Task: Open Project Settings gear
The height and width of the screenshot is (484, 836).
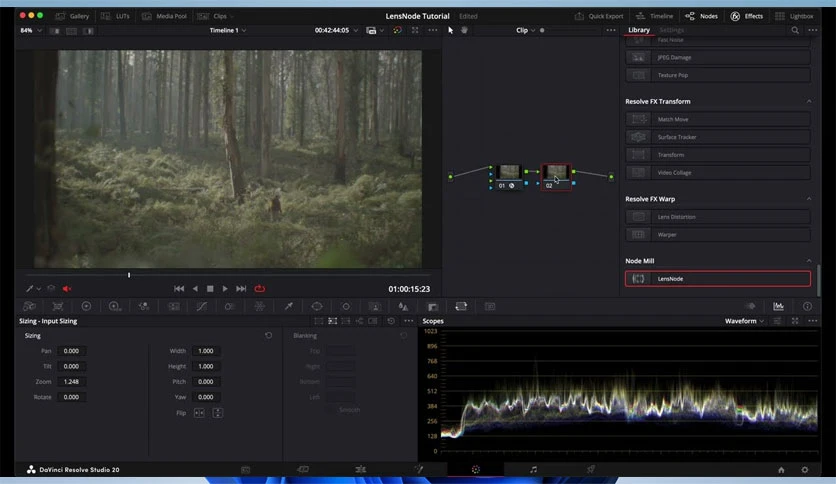Action: pyautogui.click(x=805, y=470)
